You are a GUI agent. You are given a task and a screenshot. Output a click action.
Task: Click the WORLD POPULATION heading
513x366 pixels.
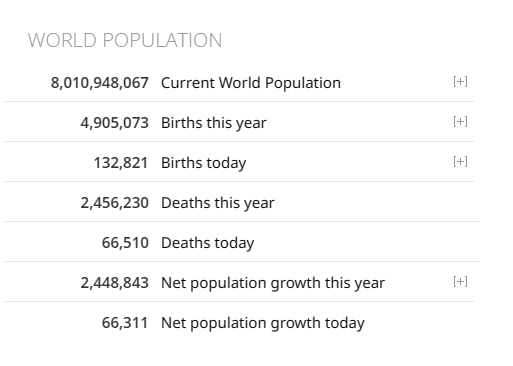point(125,40)
